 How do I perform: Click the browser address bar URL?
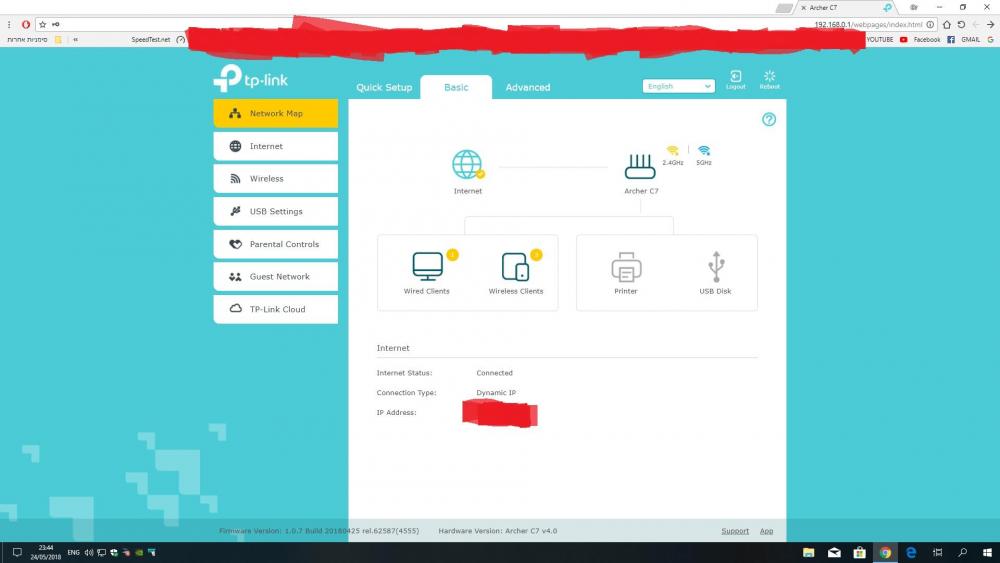[868, 24]
